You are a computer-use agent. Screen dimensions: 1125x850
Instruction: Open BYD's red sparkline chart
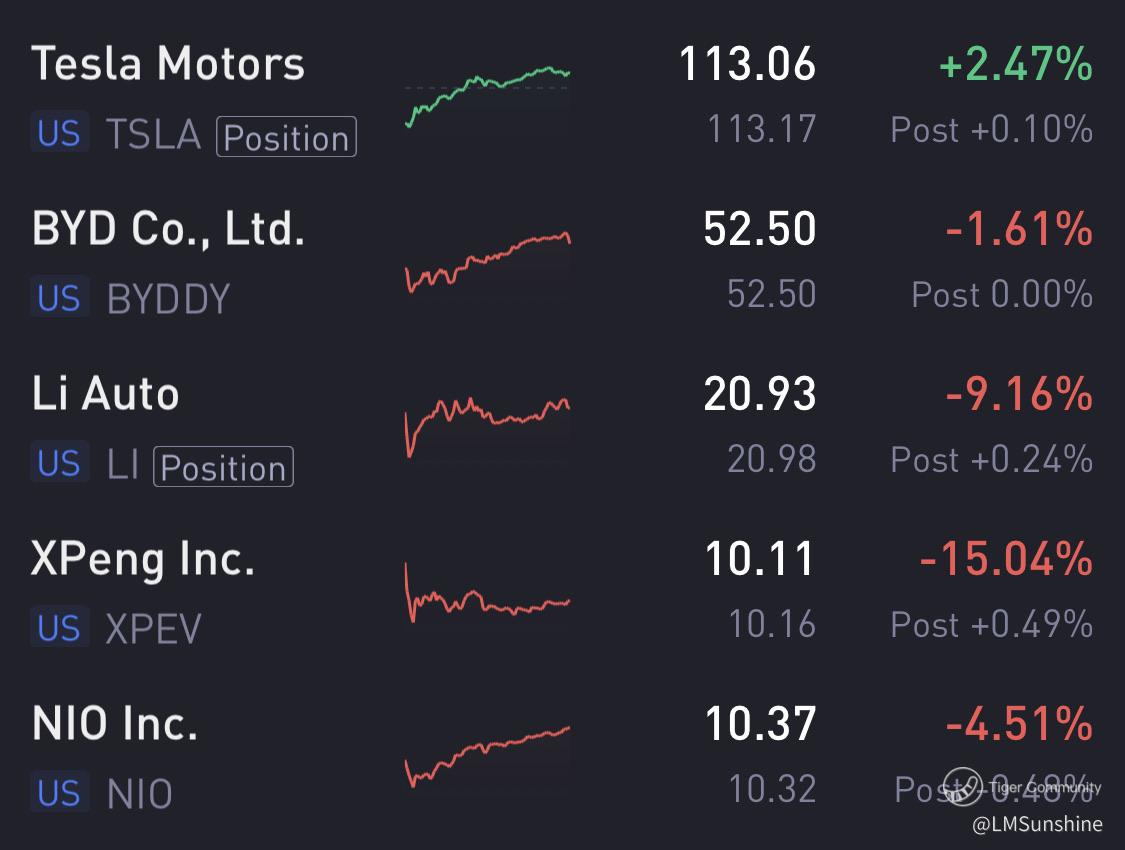(x=488, y=262)
